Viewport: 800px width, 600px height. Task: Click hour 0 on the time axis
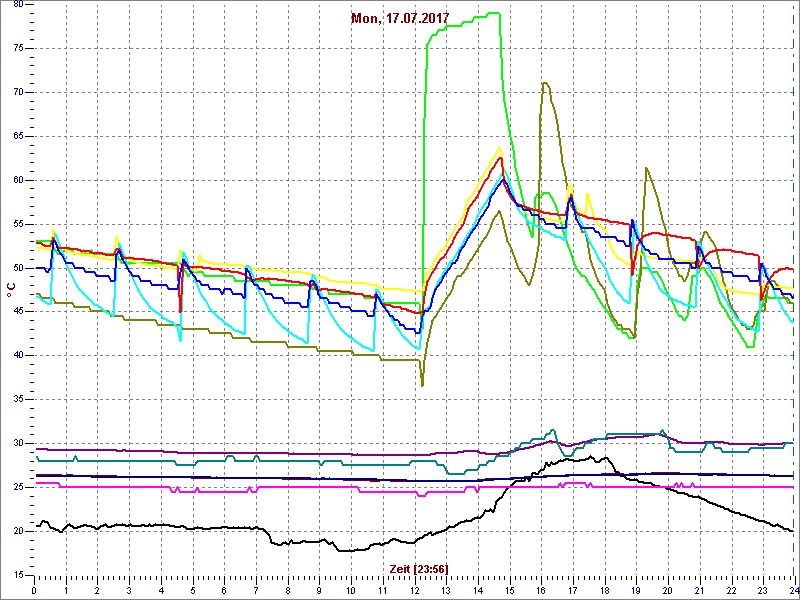point(34,589)
